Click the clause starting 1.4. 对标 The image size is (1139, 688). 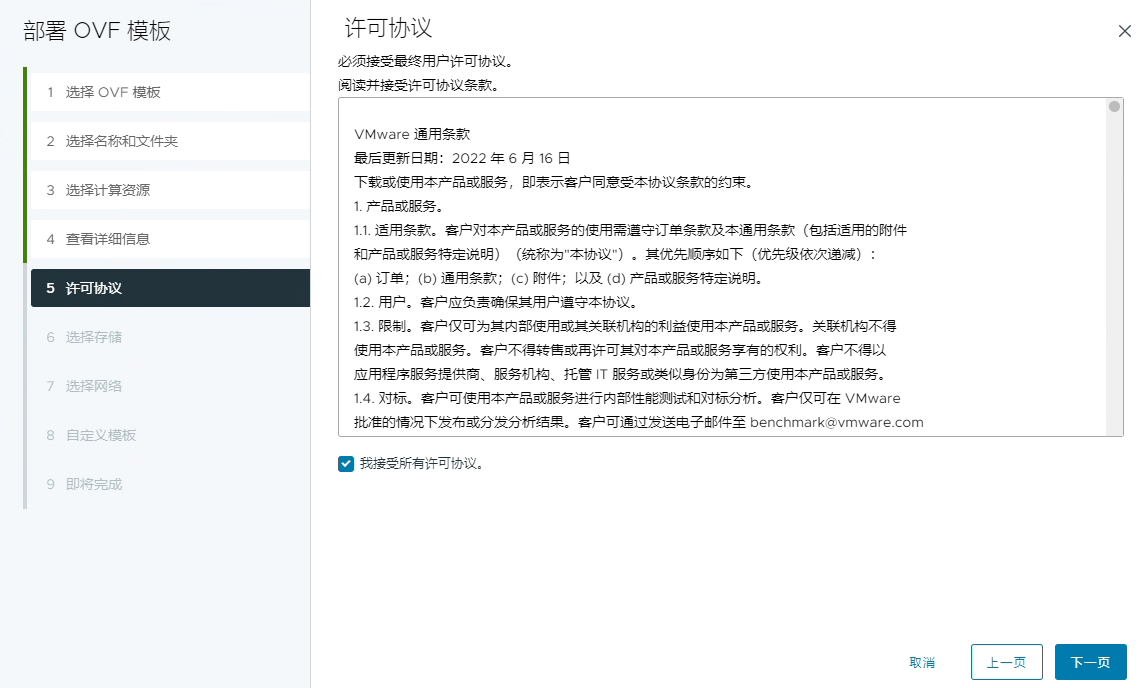point(627,398)
